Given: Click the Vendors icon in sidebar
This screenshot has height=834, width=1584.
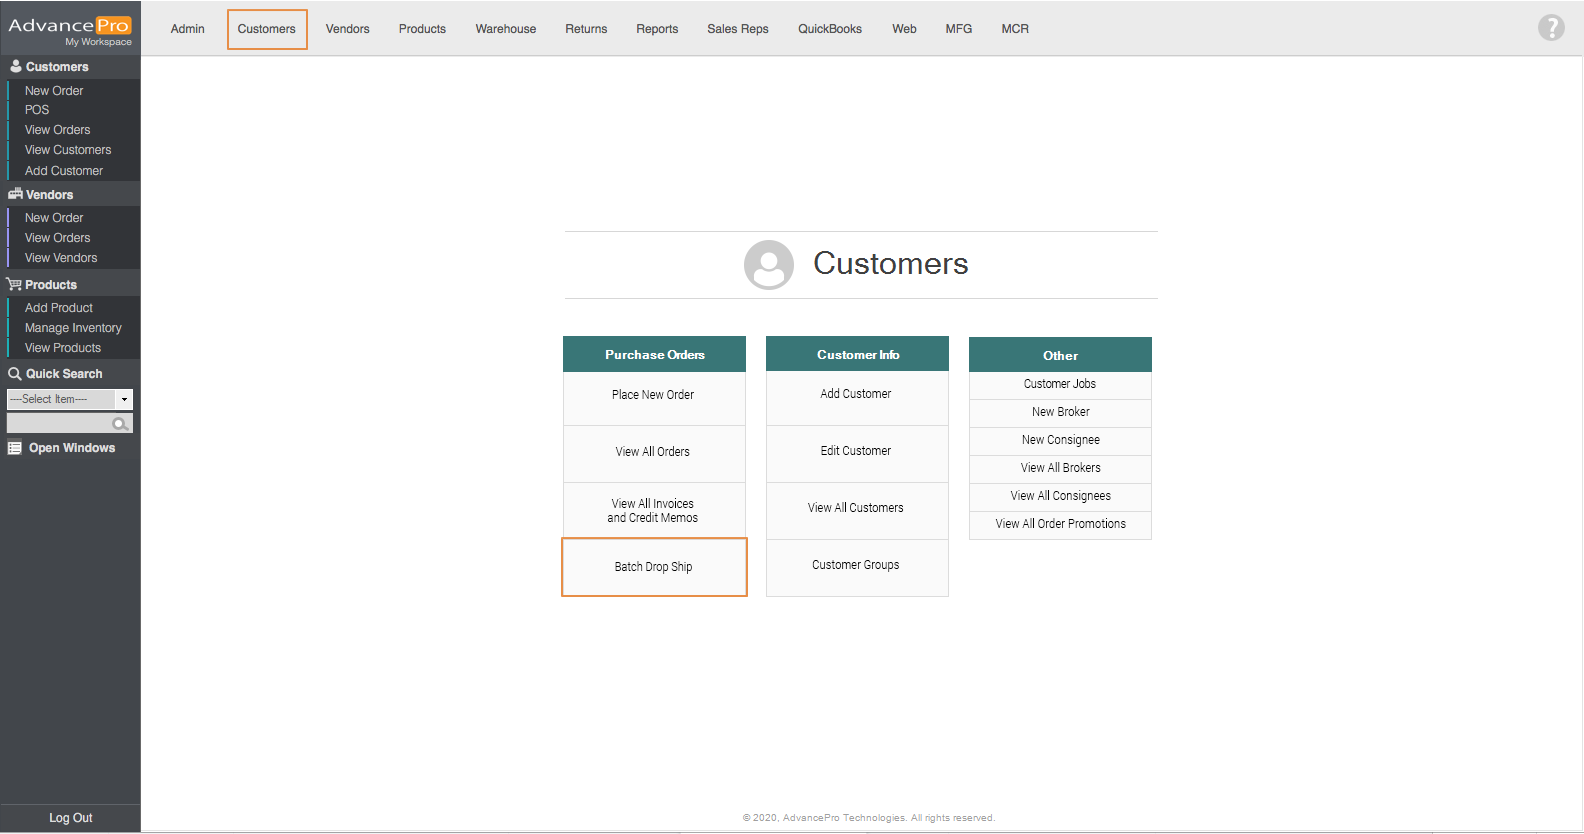Looking at the screenshot, I should pyautogui.click(x=15, y=194).
